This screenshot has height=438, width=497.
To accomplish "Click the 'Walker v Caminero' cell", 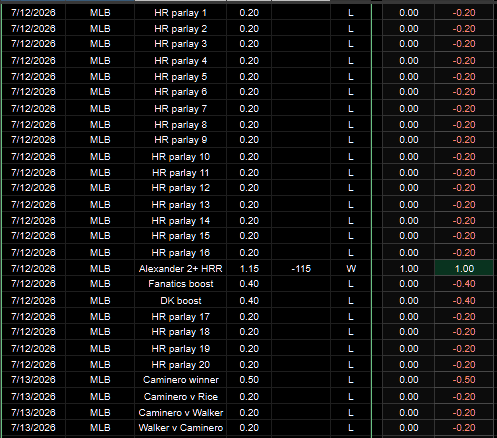I will 180,428.
